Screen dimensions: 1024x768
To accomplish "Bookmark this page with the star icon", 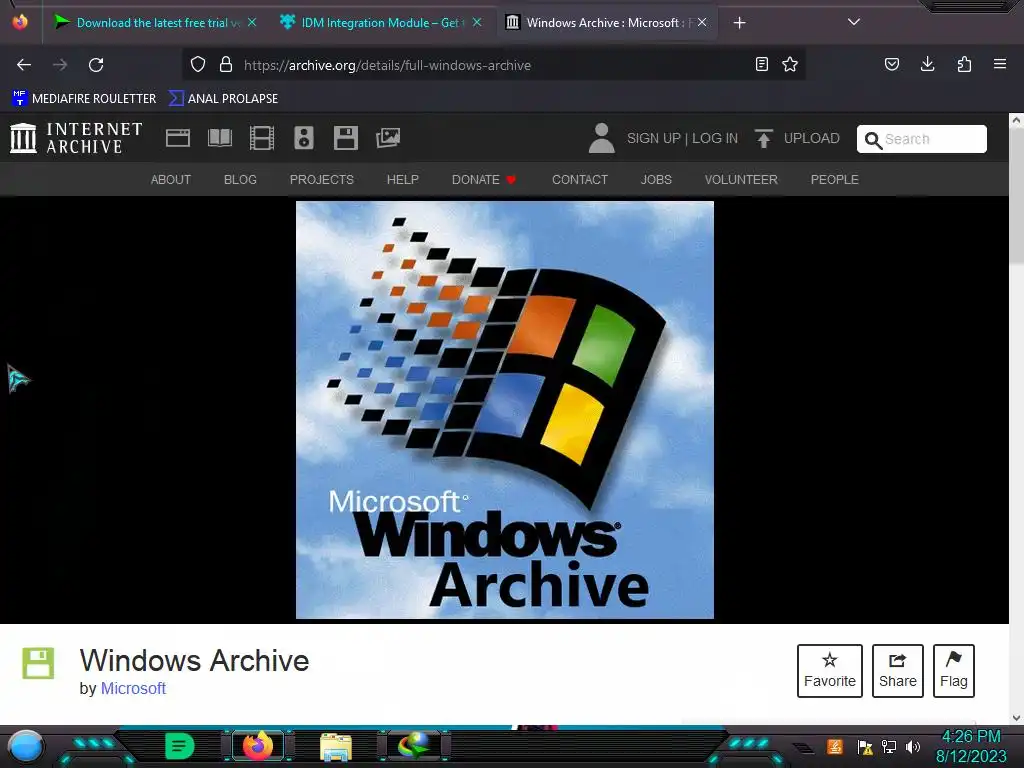I will pyautogui.click(x=790, y=64).
